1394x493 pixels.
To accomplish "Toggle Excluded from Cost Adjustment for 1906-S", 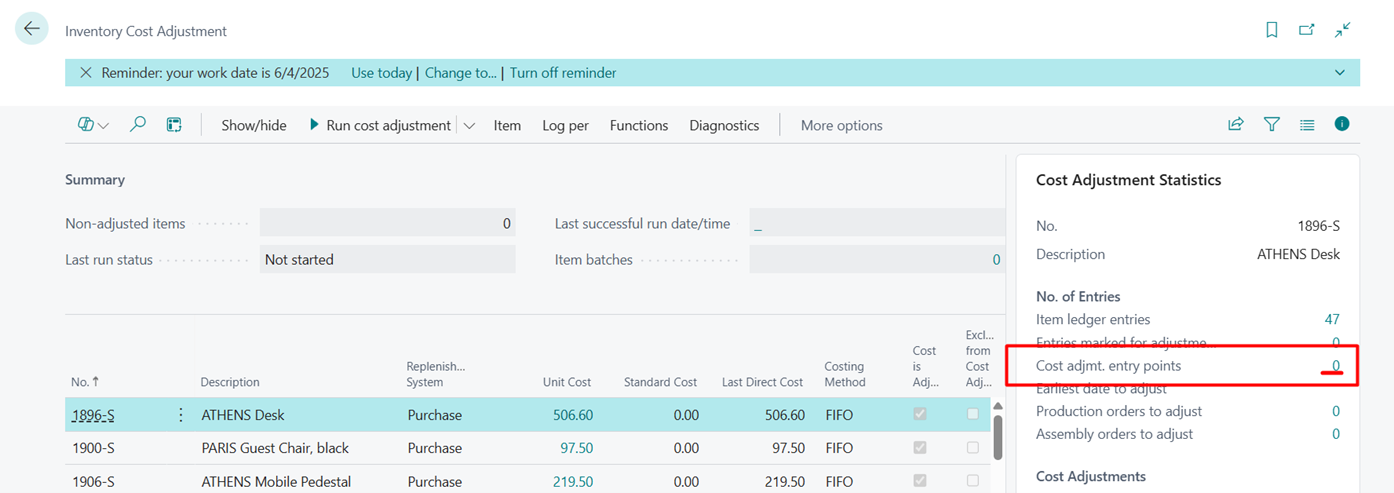I will [973, 480].
